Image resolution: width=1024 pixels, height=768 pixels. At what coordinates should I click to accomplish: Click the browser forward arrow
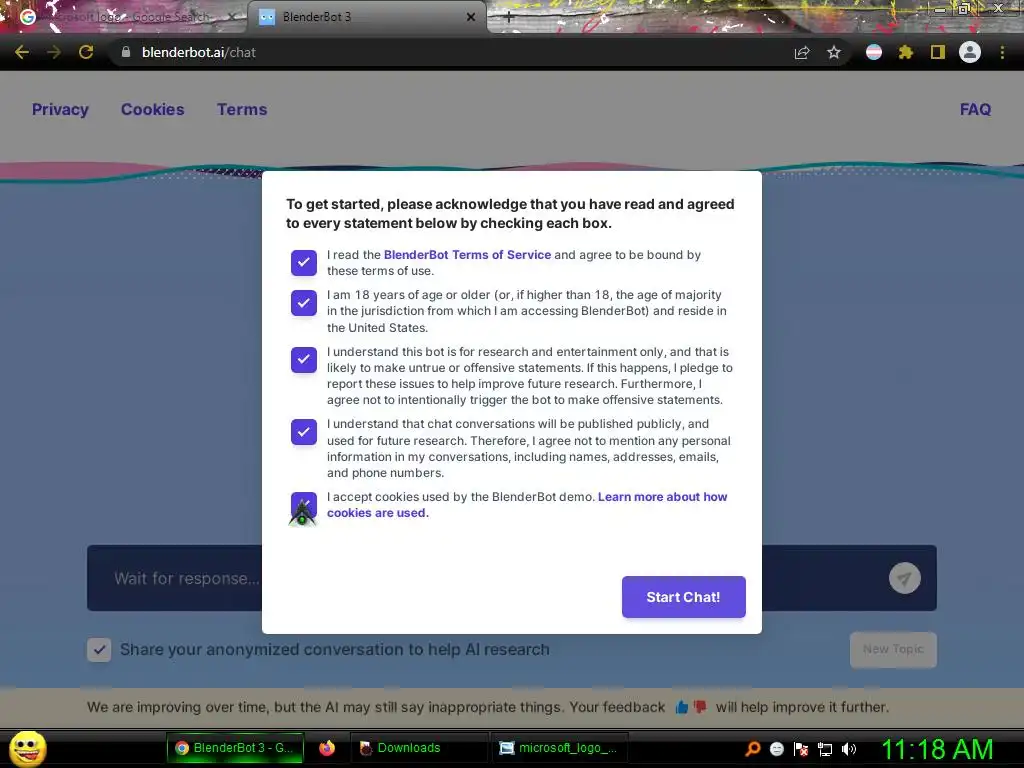[x=54, y=52]
